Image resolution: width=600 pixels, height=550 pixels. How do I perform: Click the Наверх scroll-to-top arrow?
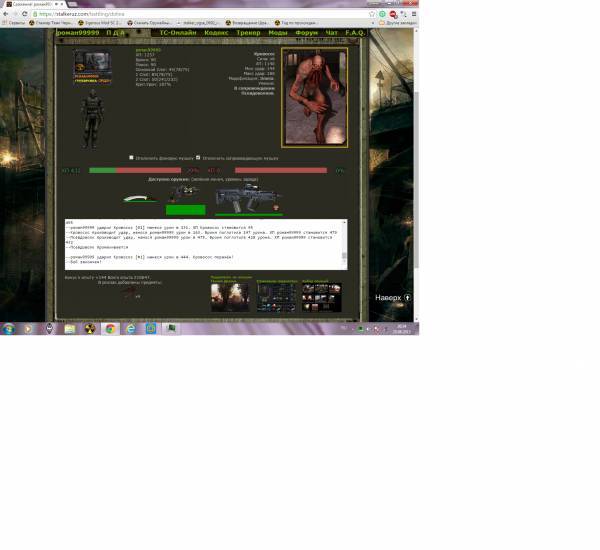(407, 298)
